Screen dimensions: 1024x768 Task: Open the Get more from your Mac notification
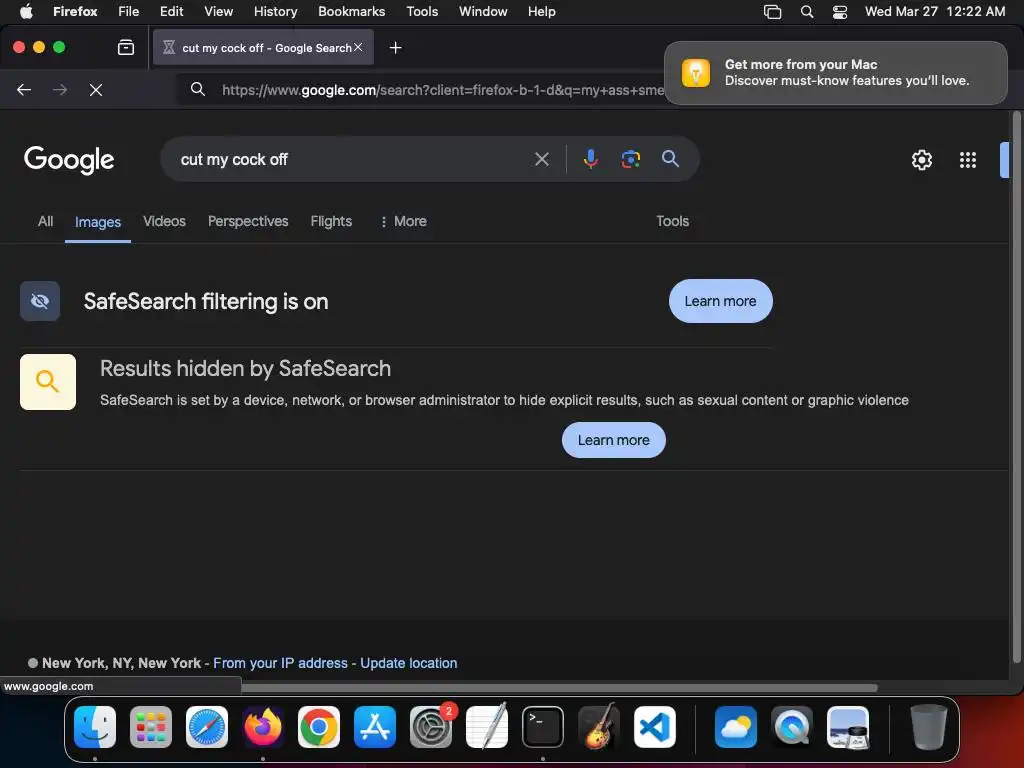click(835, 72)
